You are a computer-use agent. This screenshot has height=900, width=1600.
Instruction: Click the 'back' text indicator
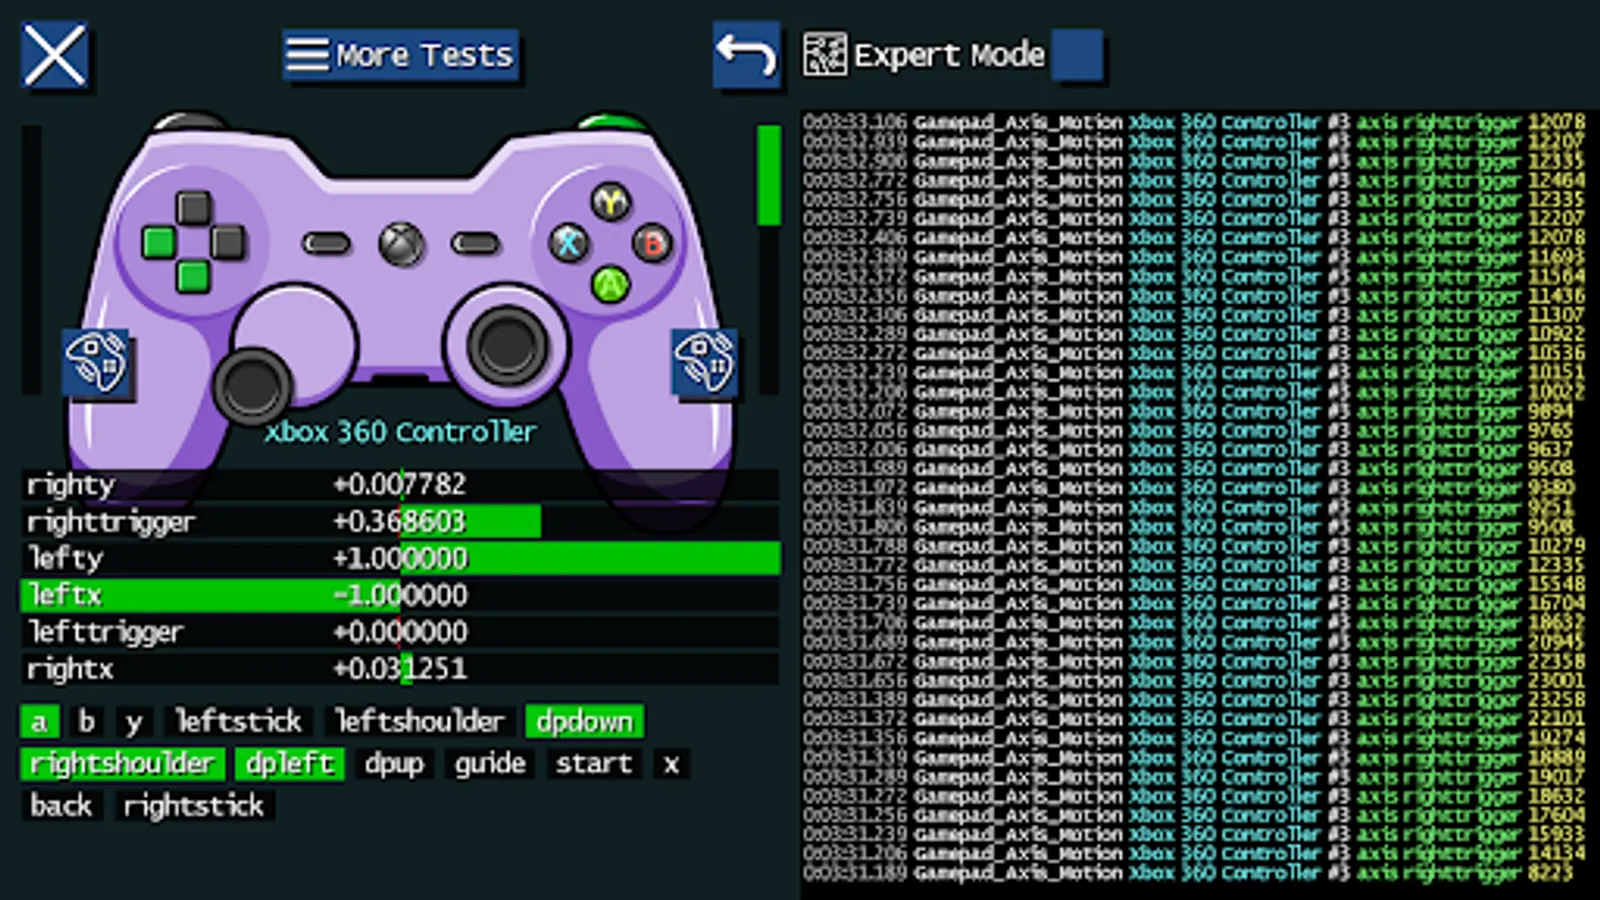coord(61,806)
